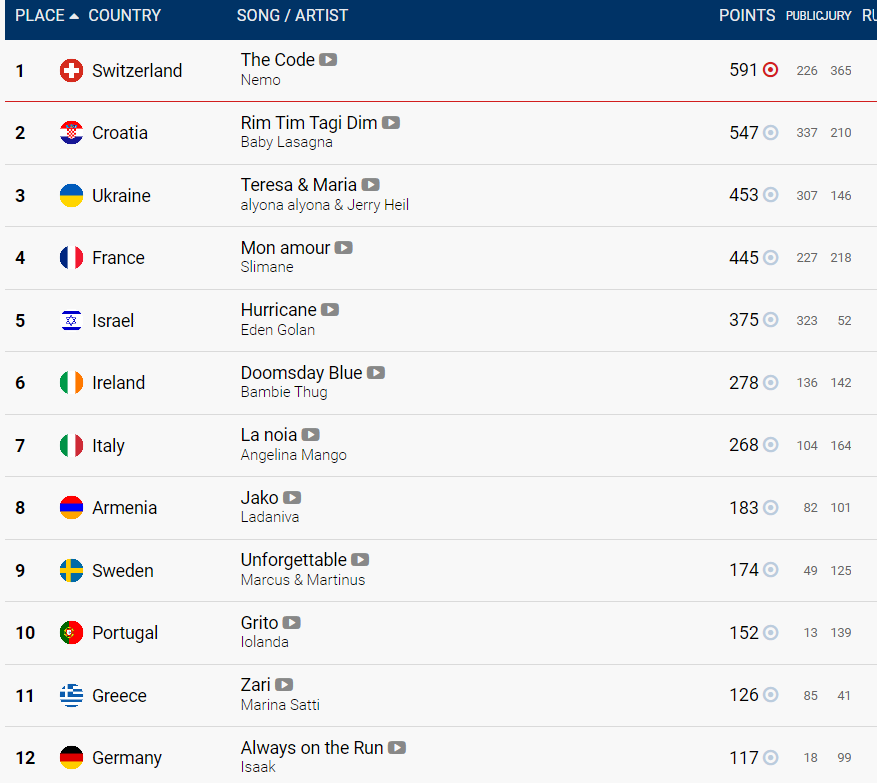
Task: Sort by JURY votes column
Action: tap(836, 16)
